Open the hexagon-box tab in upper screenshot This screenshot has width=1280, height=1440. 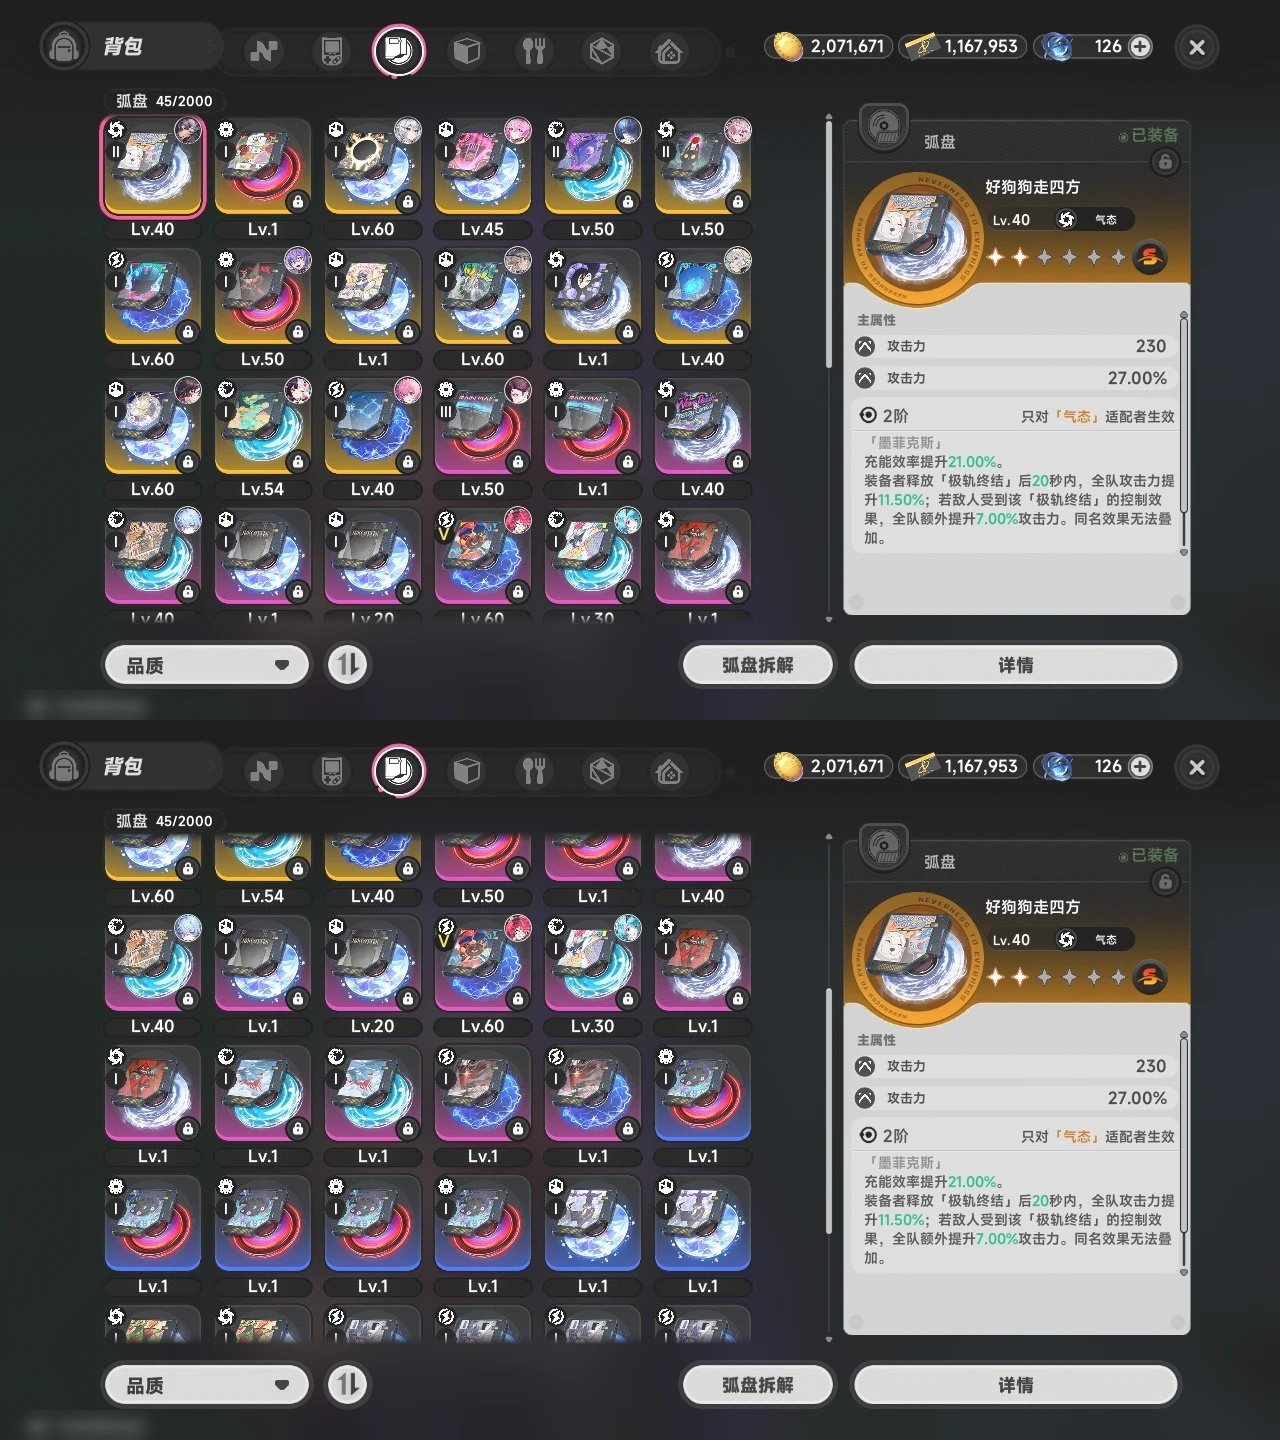[x=602, y=50]
